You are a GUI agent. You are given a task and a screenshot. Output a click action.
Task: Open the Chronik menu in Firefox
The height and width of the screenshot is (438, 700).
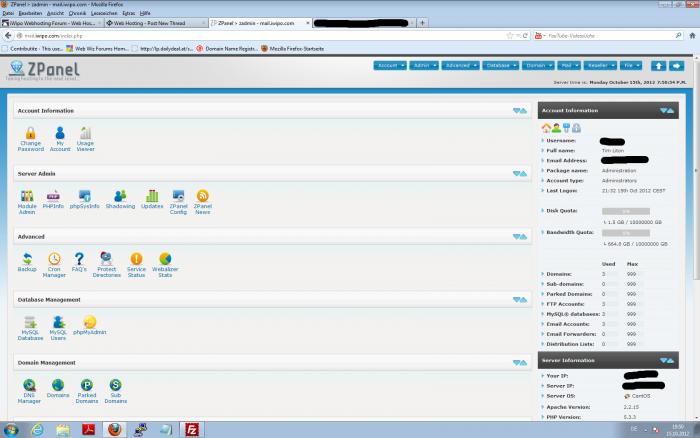[x=77, y=13]
